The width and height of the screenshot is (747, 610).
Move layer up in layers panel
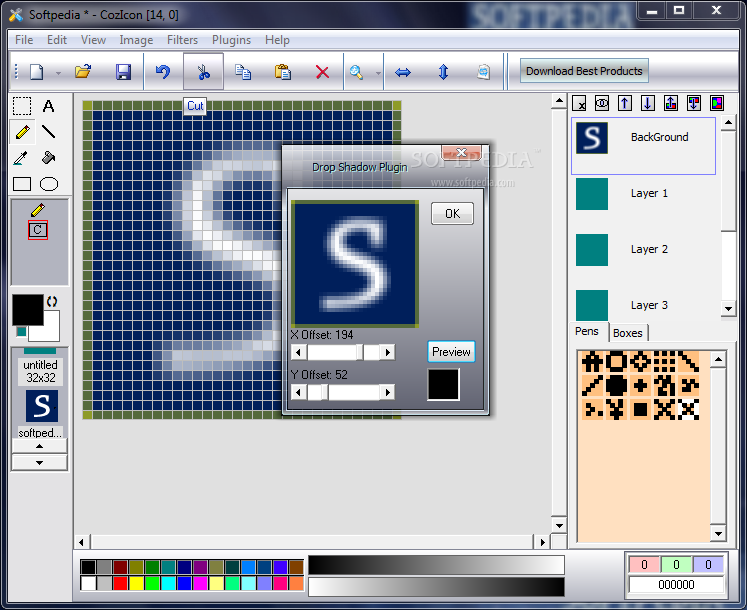(625, 103)
